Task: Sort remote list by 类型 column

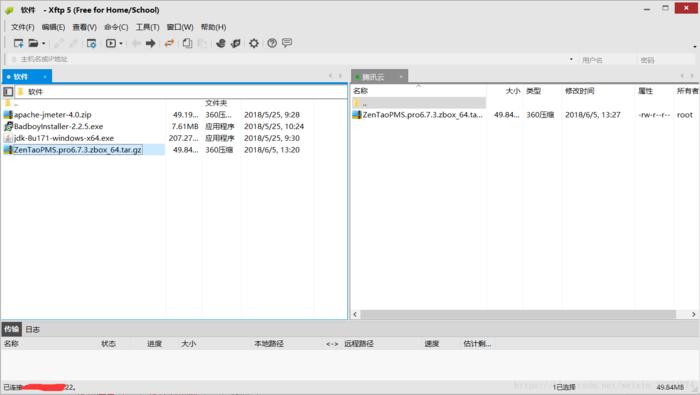Action: [x=533, y=91]
